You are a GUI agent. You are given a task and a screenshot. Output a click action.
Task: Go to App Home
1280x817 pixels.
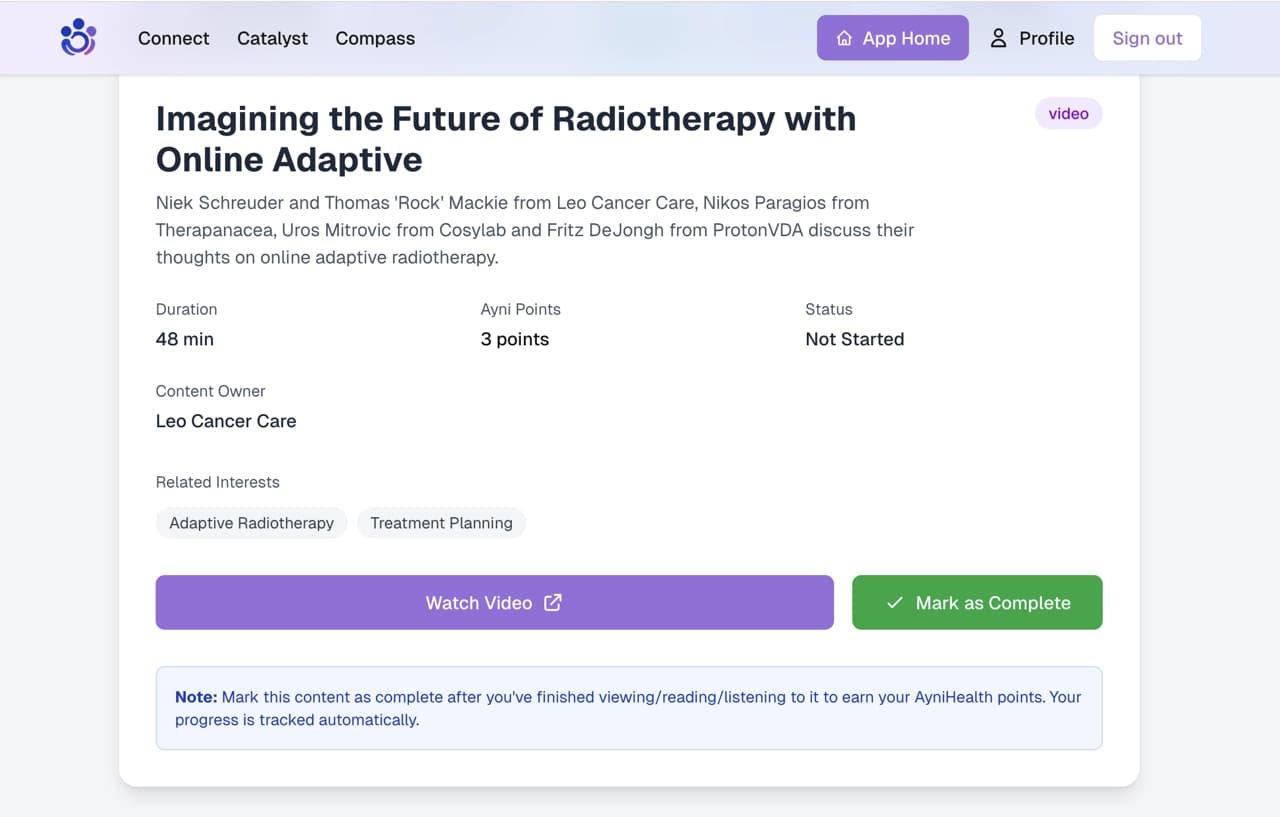(x=893, y=37)
